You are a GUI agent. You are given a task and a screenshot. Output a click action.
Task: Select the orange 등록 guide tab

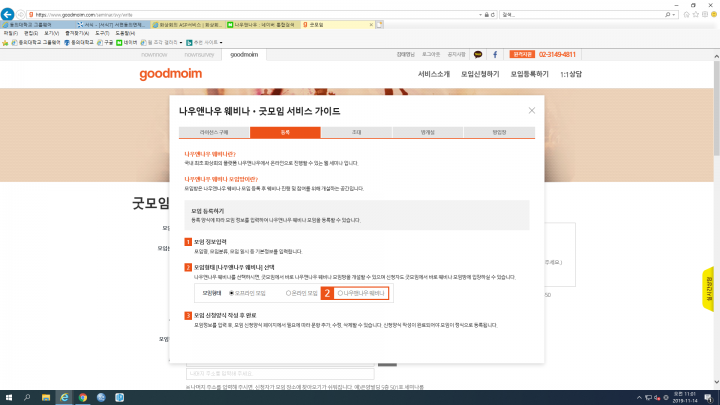[x=285, y=132]
